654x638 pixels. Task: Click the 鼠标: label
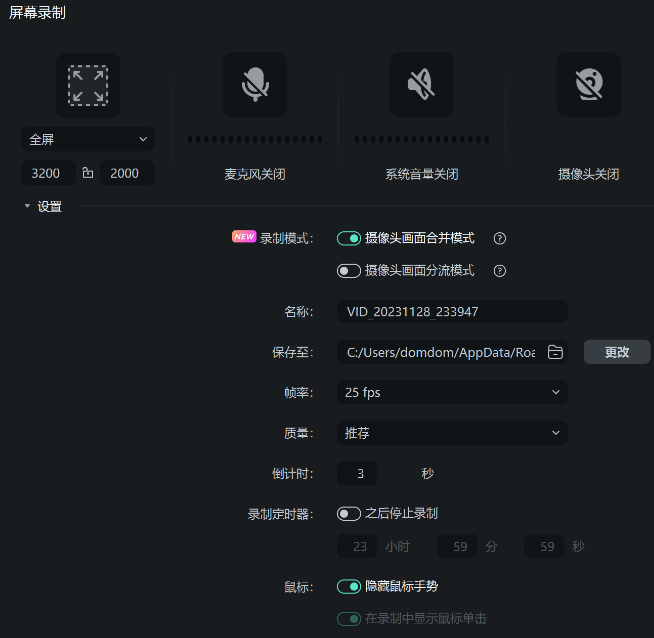(x=299, y=587)
